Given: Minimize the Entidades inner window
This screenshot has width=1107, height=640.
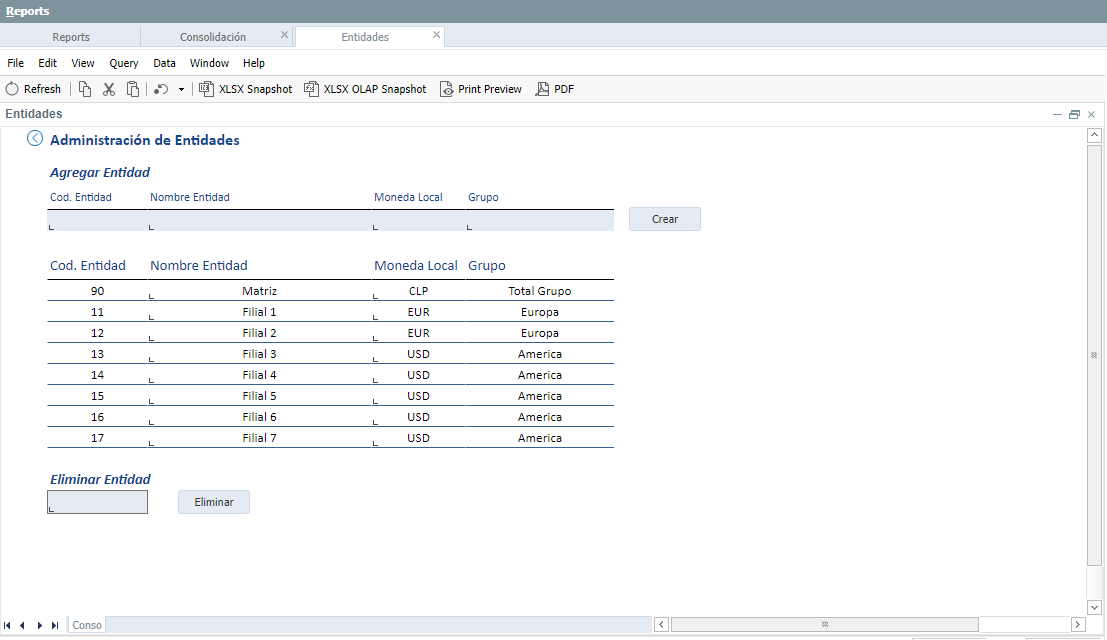Looking at the screenshot, I should click(x=1057, y=114).
